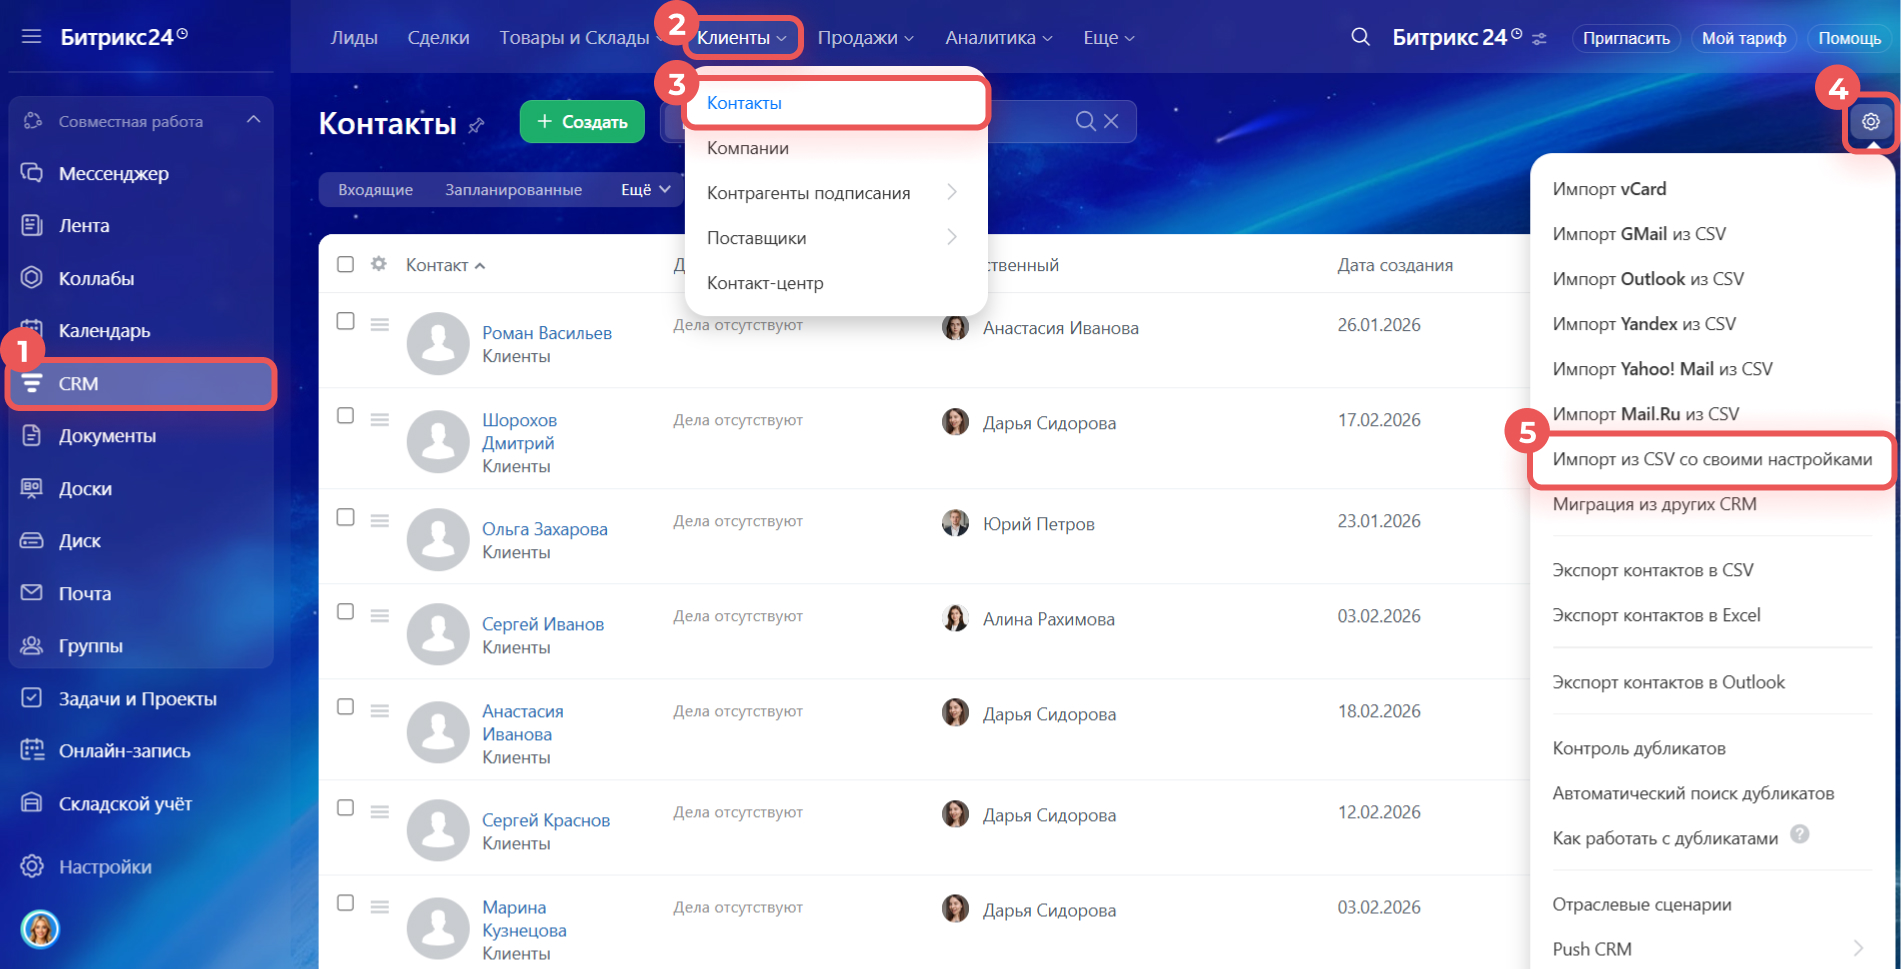Image resolution: width=1901 pixels, height=969 pixels.
Task: Open row actions menu for Роман Васильев
Action: click(x=379, y=324)
